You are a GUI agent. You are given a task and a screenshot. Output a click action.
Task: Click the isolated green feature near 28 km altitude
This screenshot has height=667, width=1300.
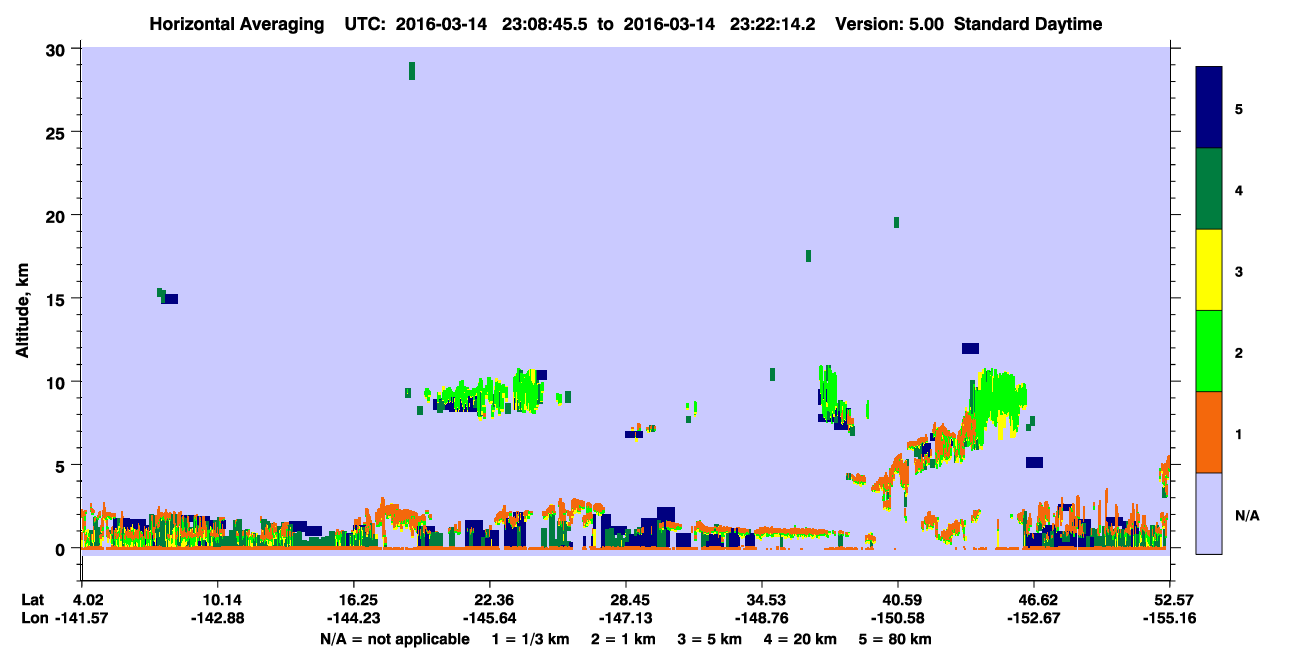click(412, 70)
